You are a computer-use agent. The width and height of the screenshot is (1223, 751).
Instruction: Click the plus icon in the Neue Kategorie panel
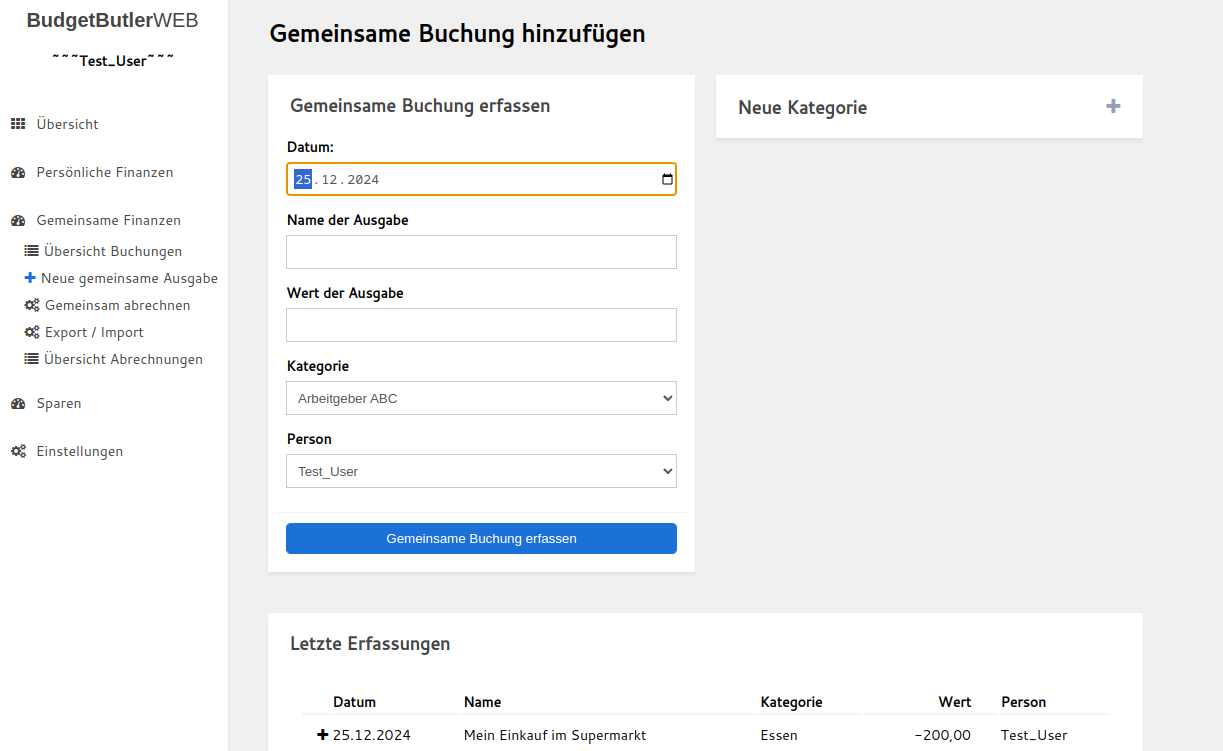pyautogui.click(x=1112, y=105)
